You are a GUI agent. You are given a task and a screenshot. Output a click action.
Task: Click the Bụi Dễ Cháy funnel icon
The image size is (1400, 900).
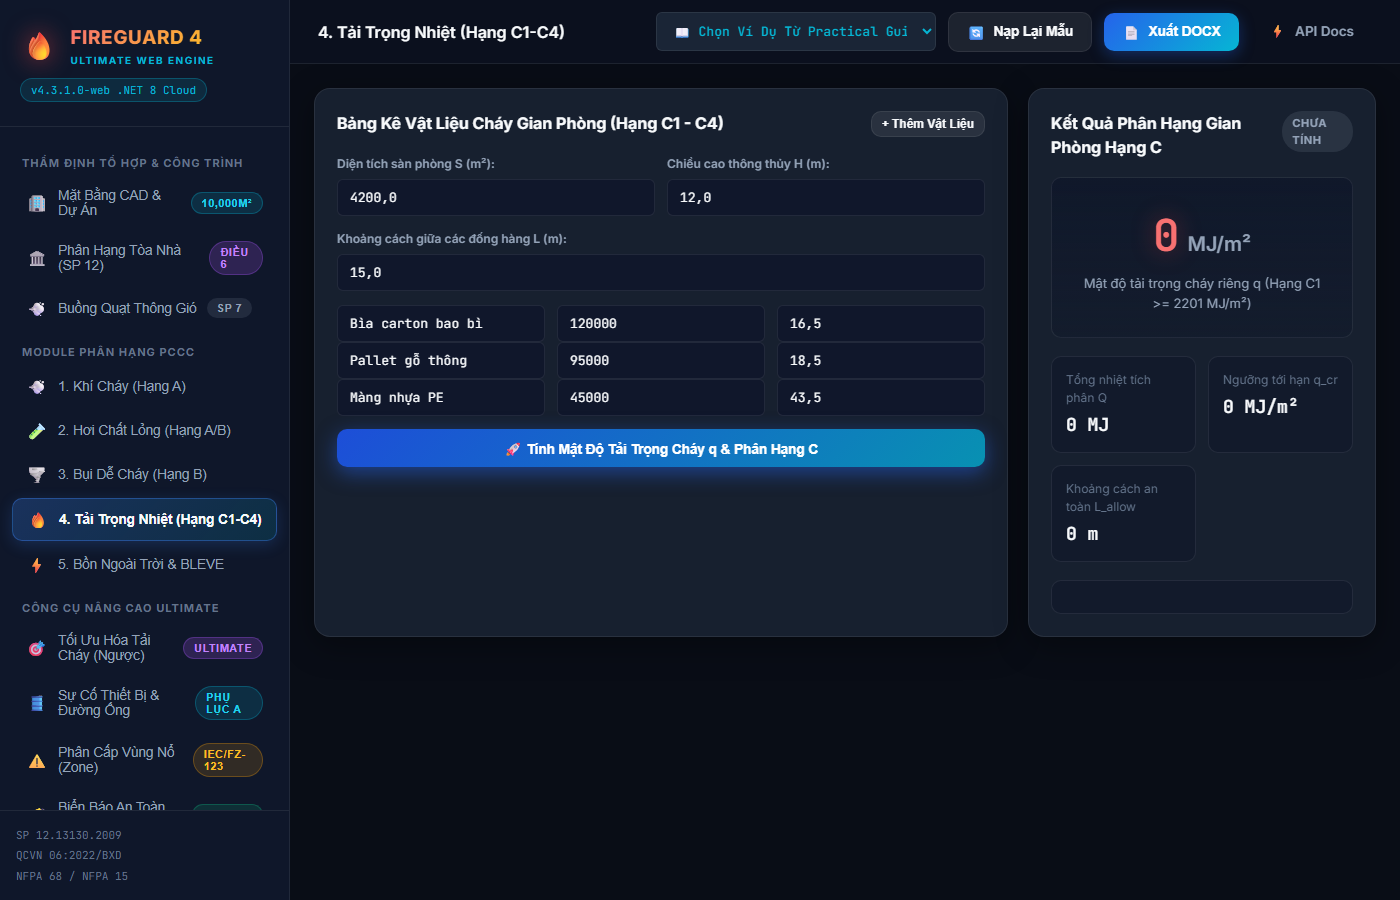point(37,474)
